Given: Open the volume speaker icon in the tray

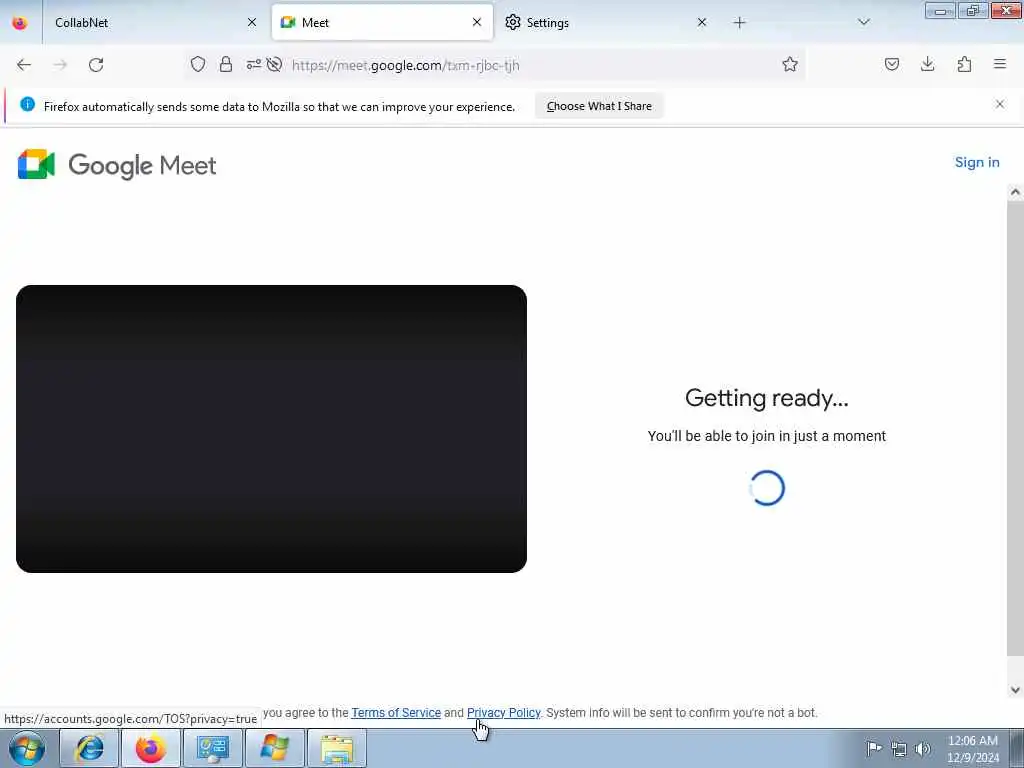Looking at the screenshot, I should point(923,749).
